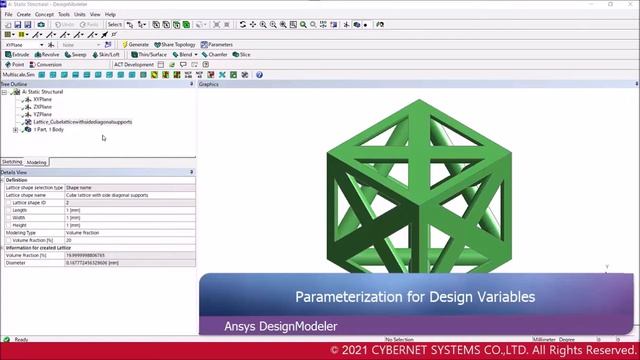640x360 pixels.
Task: Click the Conversion tool
Action: [45, 64]
